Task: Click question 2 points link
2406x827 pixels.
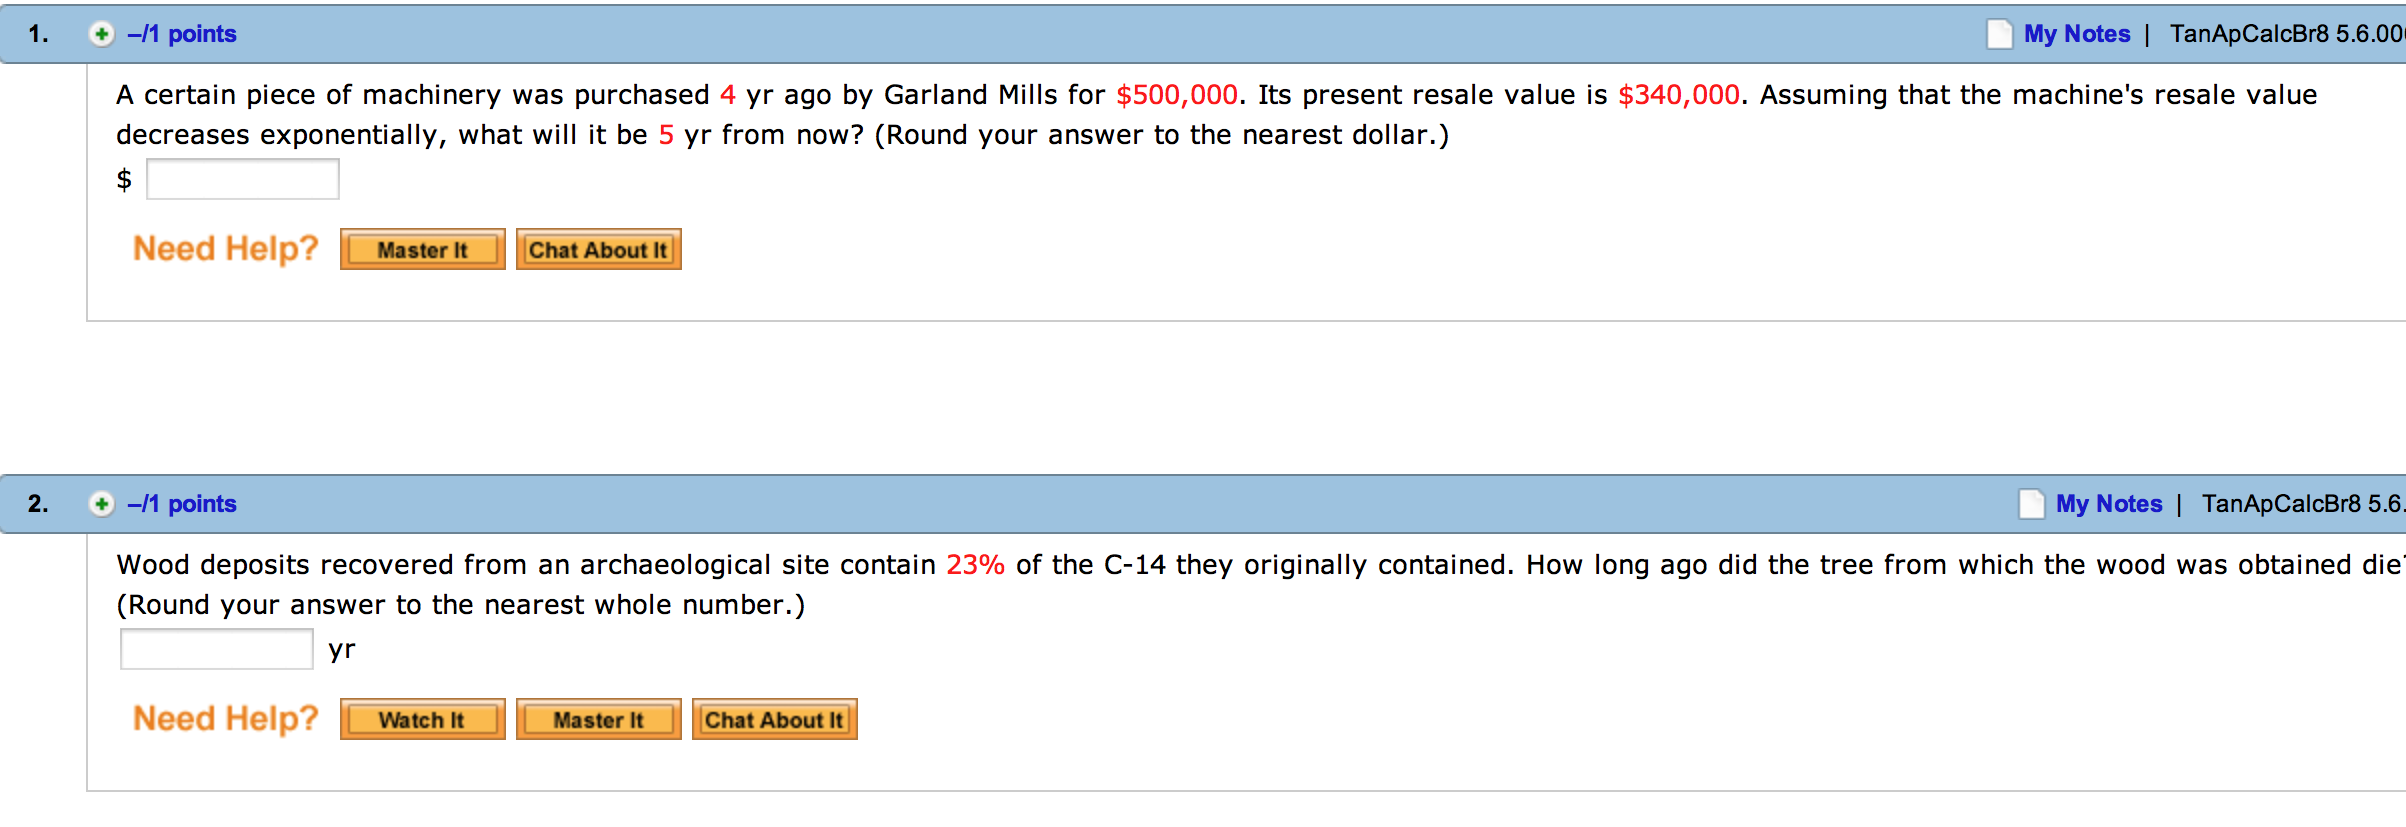Action: pyautogui.click(x=182, y=504)
